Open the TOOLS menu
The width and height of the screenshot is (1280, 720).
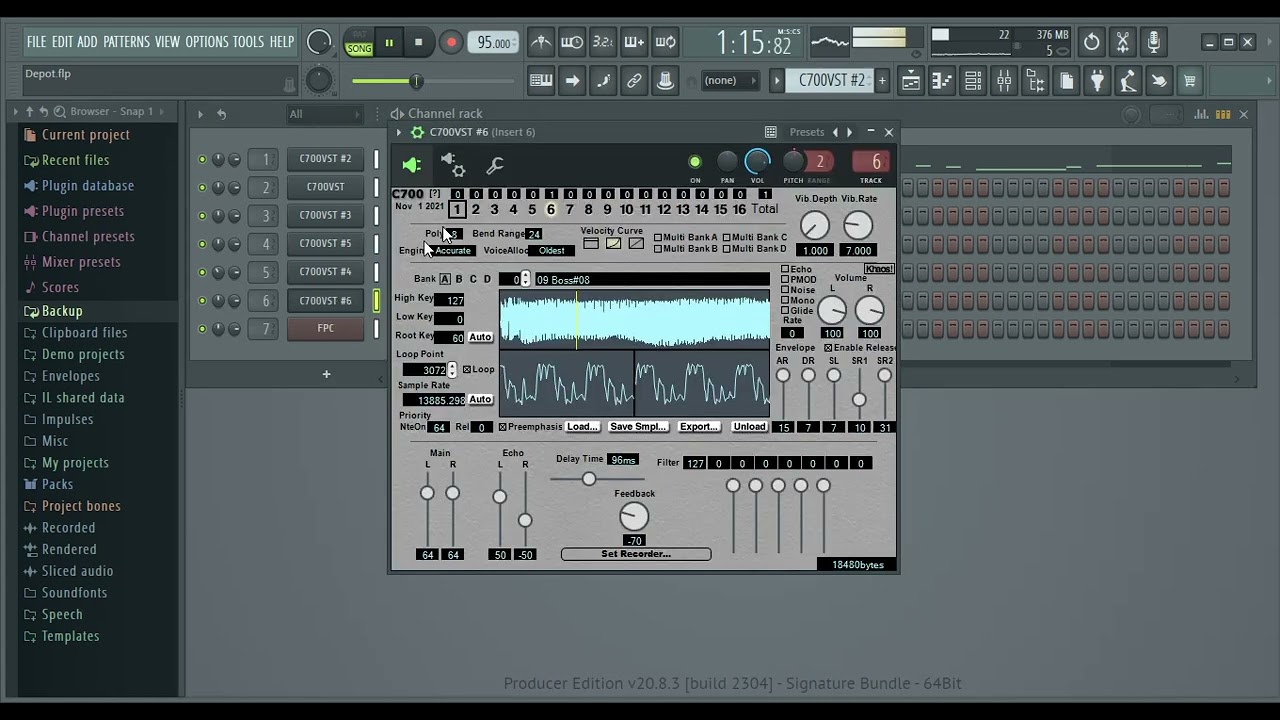[x=249, y=42]
